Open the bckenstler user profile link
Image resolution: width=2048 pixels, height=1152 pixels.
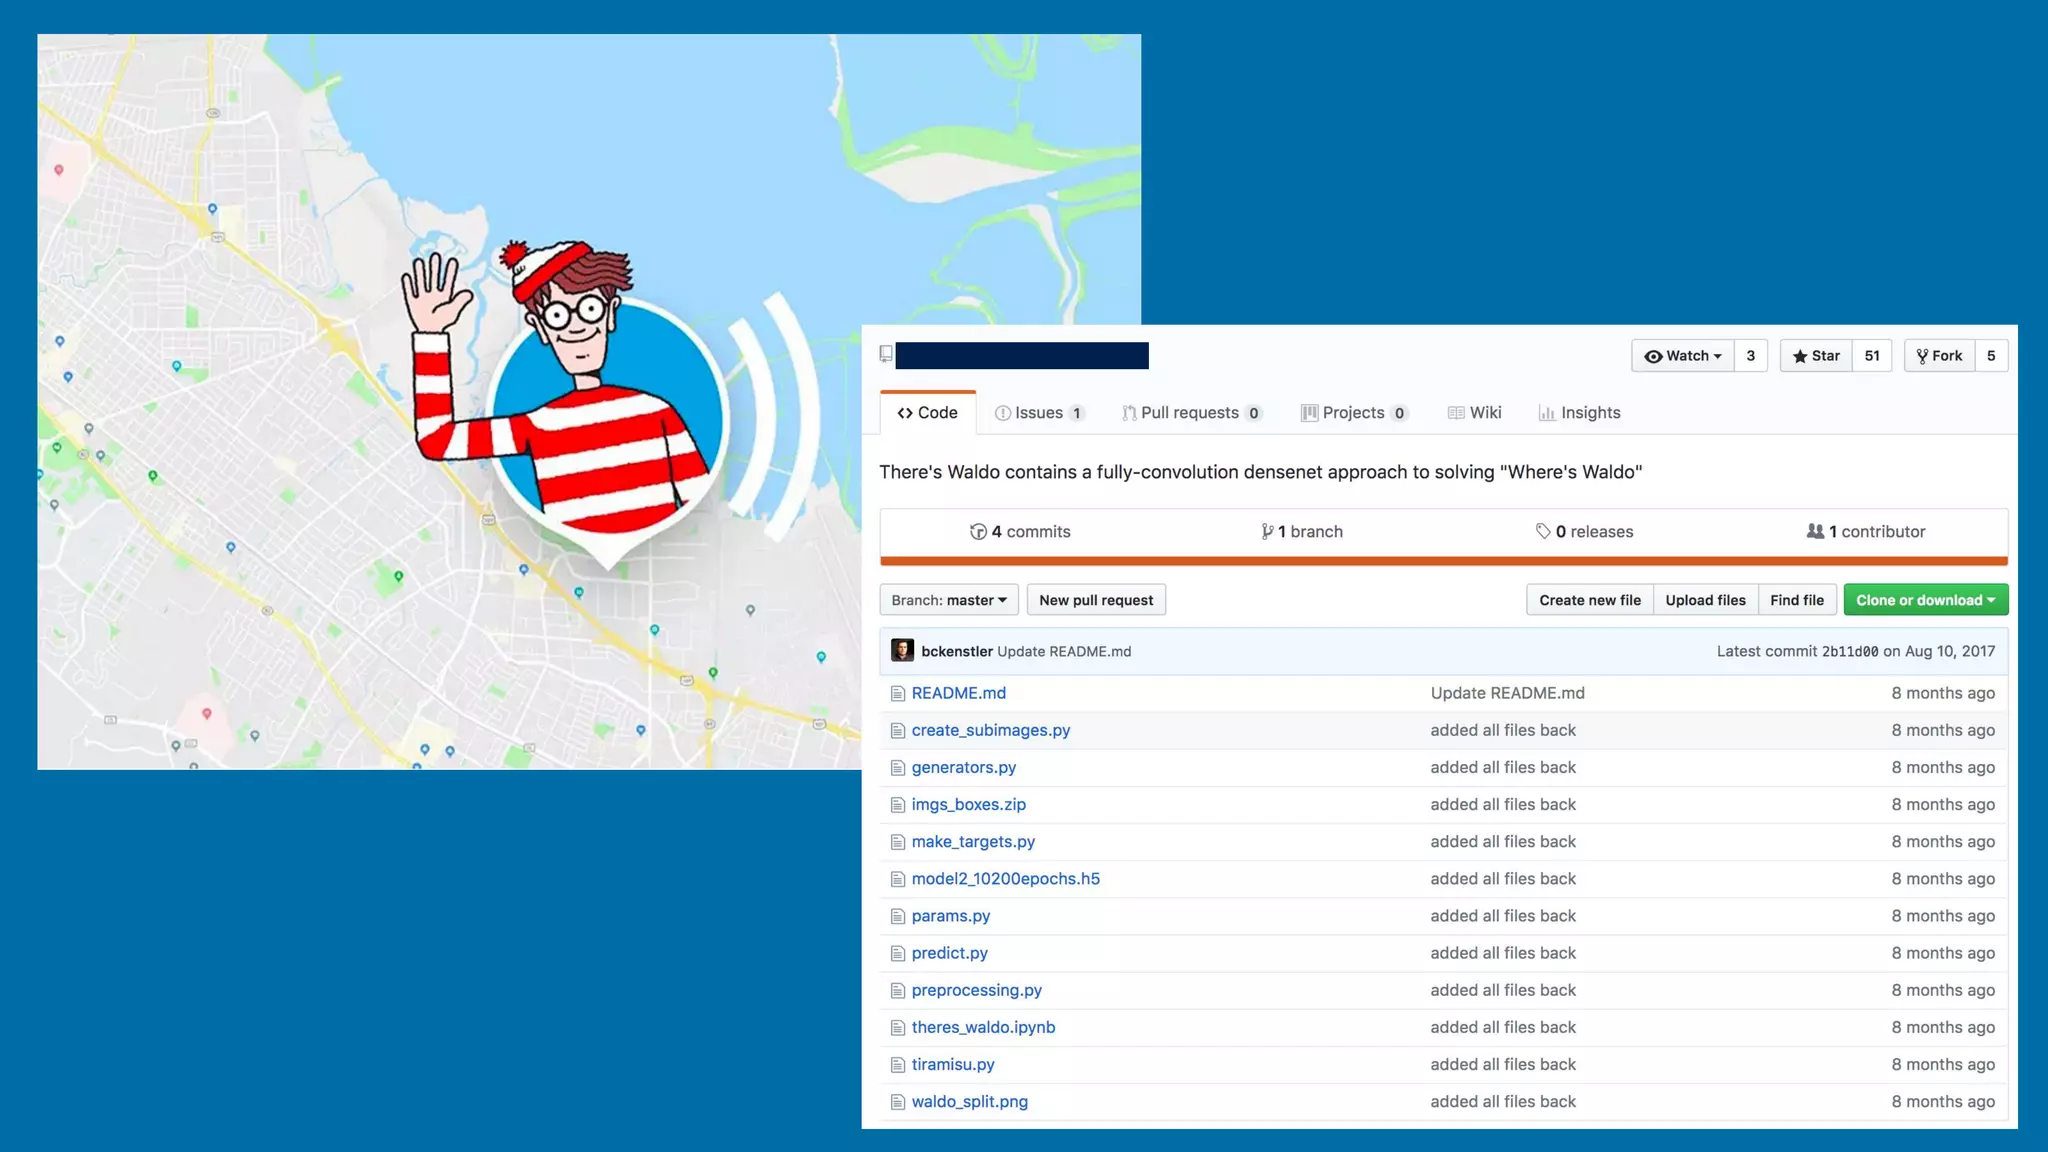coord(957,651)
